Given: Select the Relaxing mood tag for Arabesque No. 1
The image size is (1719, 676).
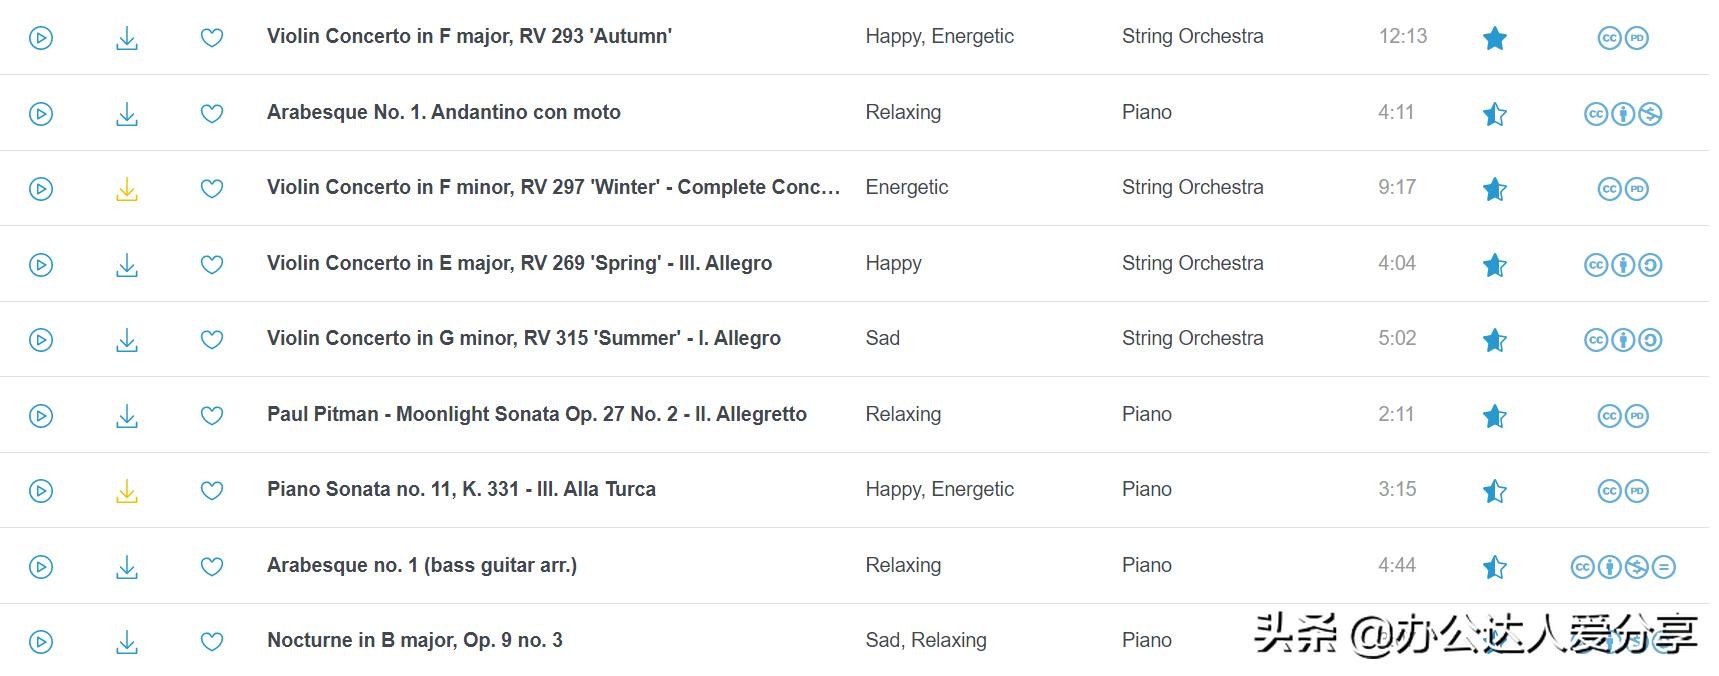Looking at the screenshot, I should tap(903, 112).
